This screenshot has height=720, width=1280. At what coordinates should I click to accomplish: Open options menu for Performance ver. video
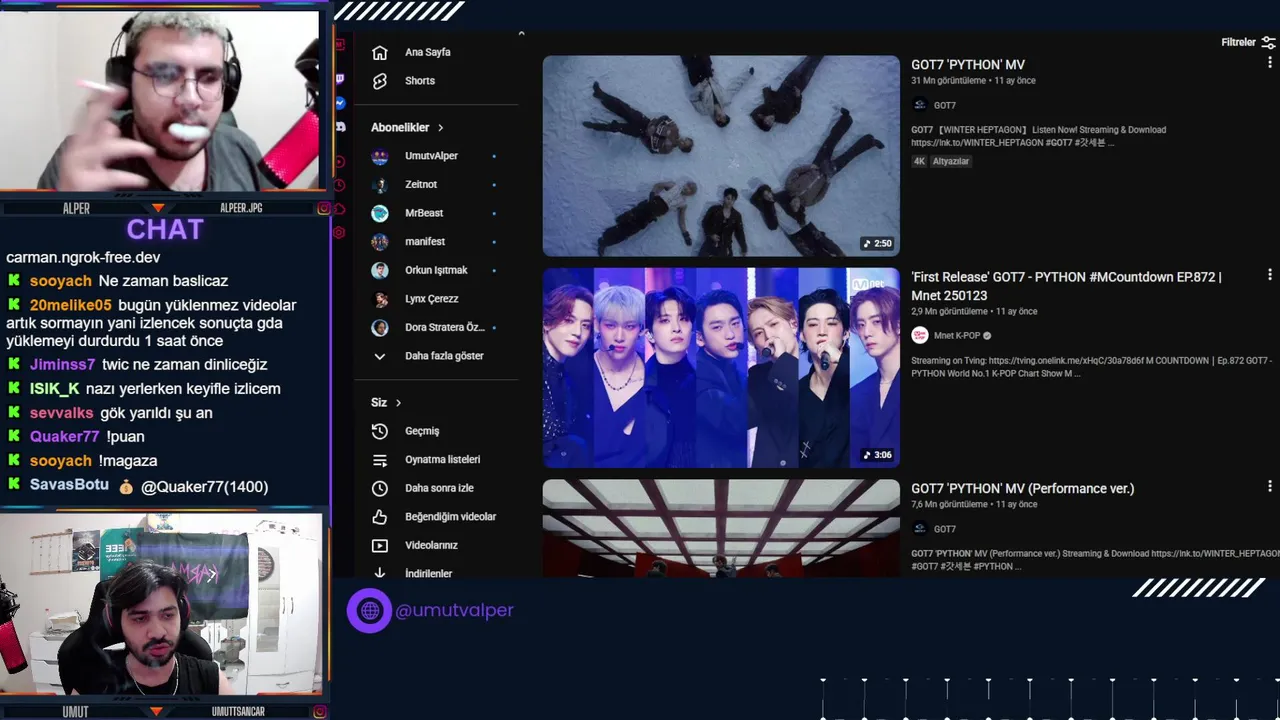coord(1270,487)
